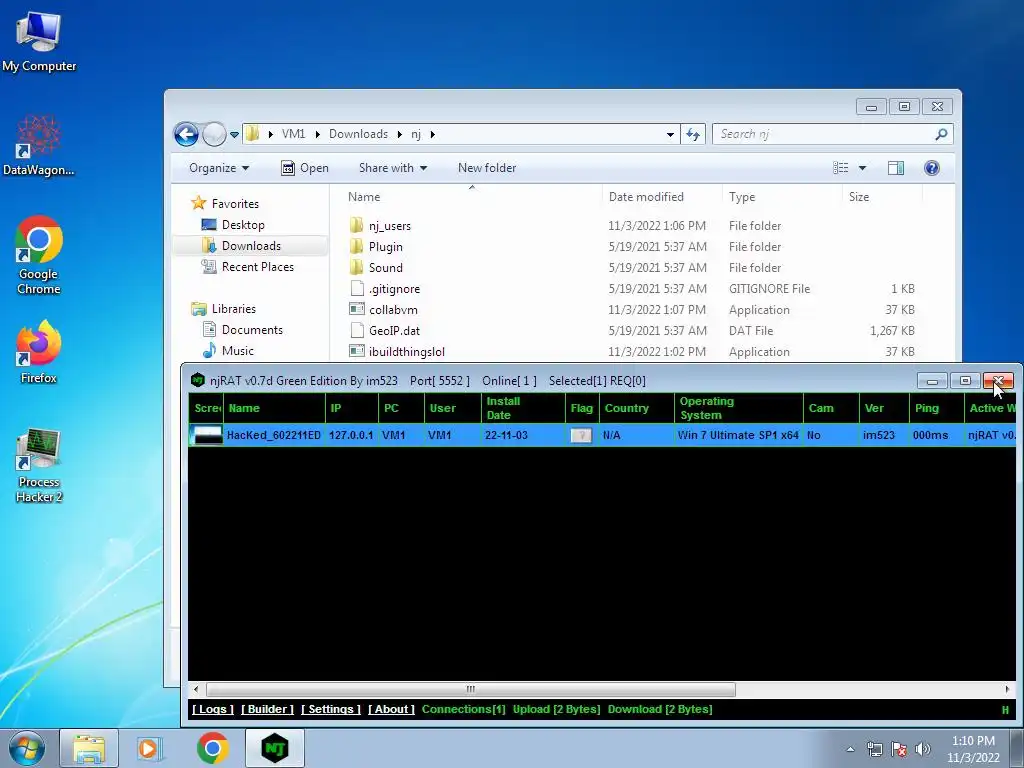Launch Firefox desktop shortcut
Image resolution: width=1024 pixels, height=768 pixels.
point(39,351)
